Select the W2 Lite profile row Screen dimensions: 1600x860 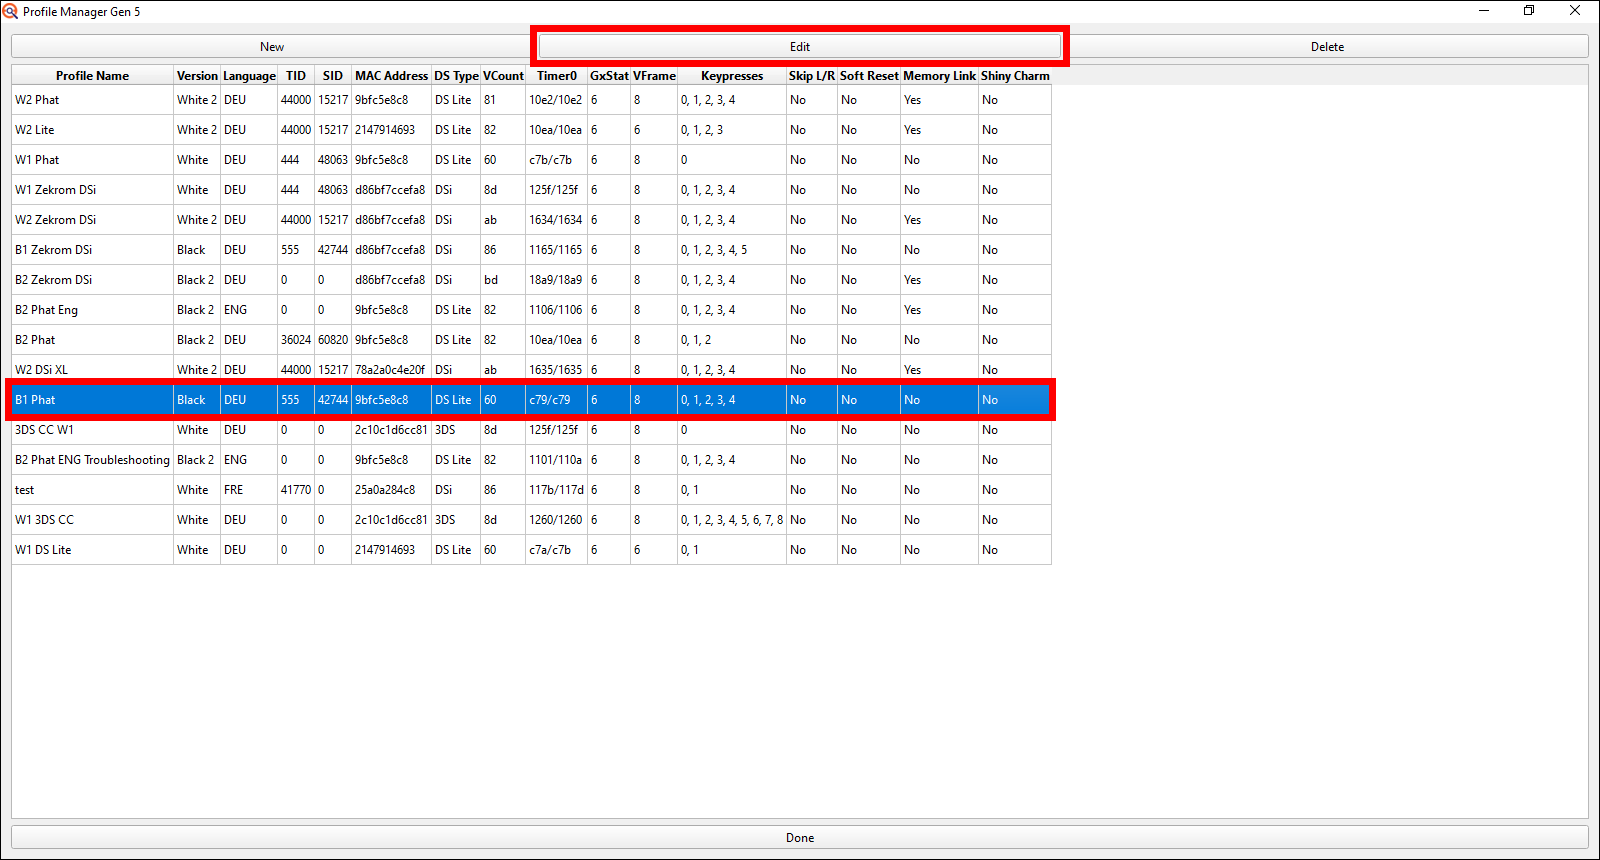[x=35, y=130]
